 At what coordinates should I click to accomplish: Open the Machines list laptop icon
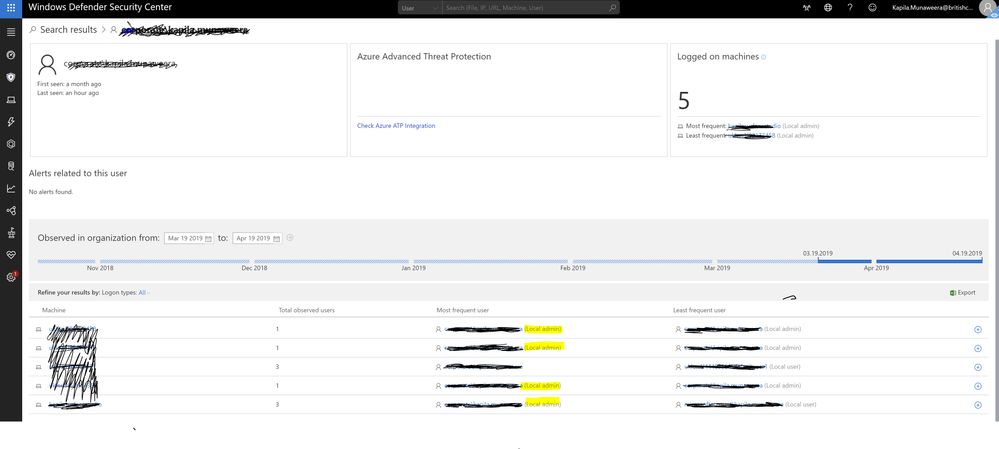click(11, 99)
